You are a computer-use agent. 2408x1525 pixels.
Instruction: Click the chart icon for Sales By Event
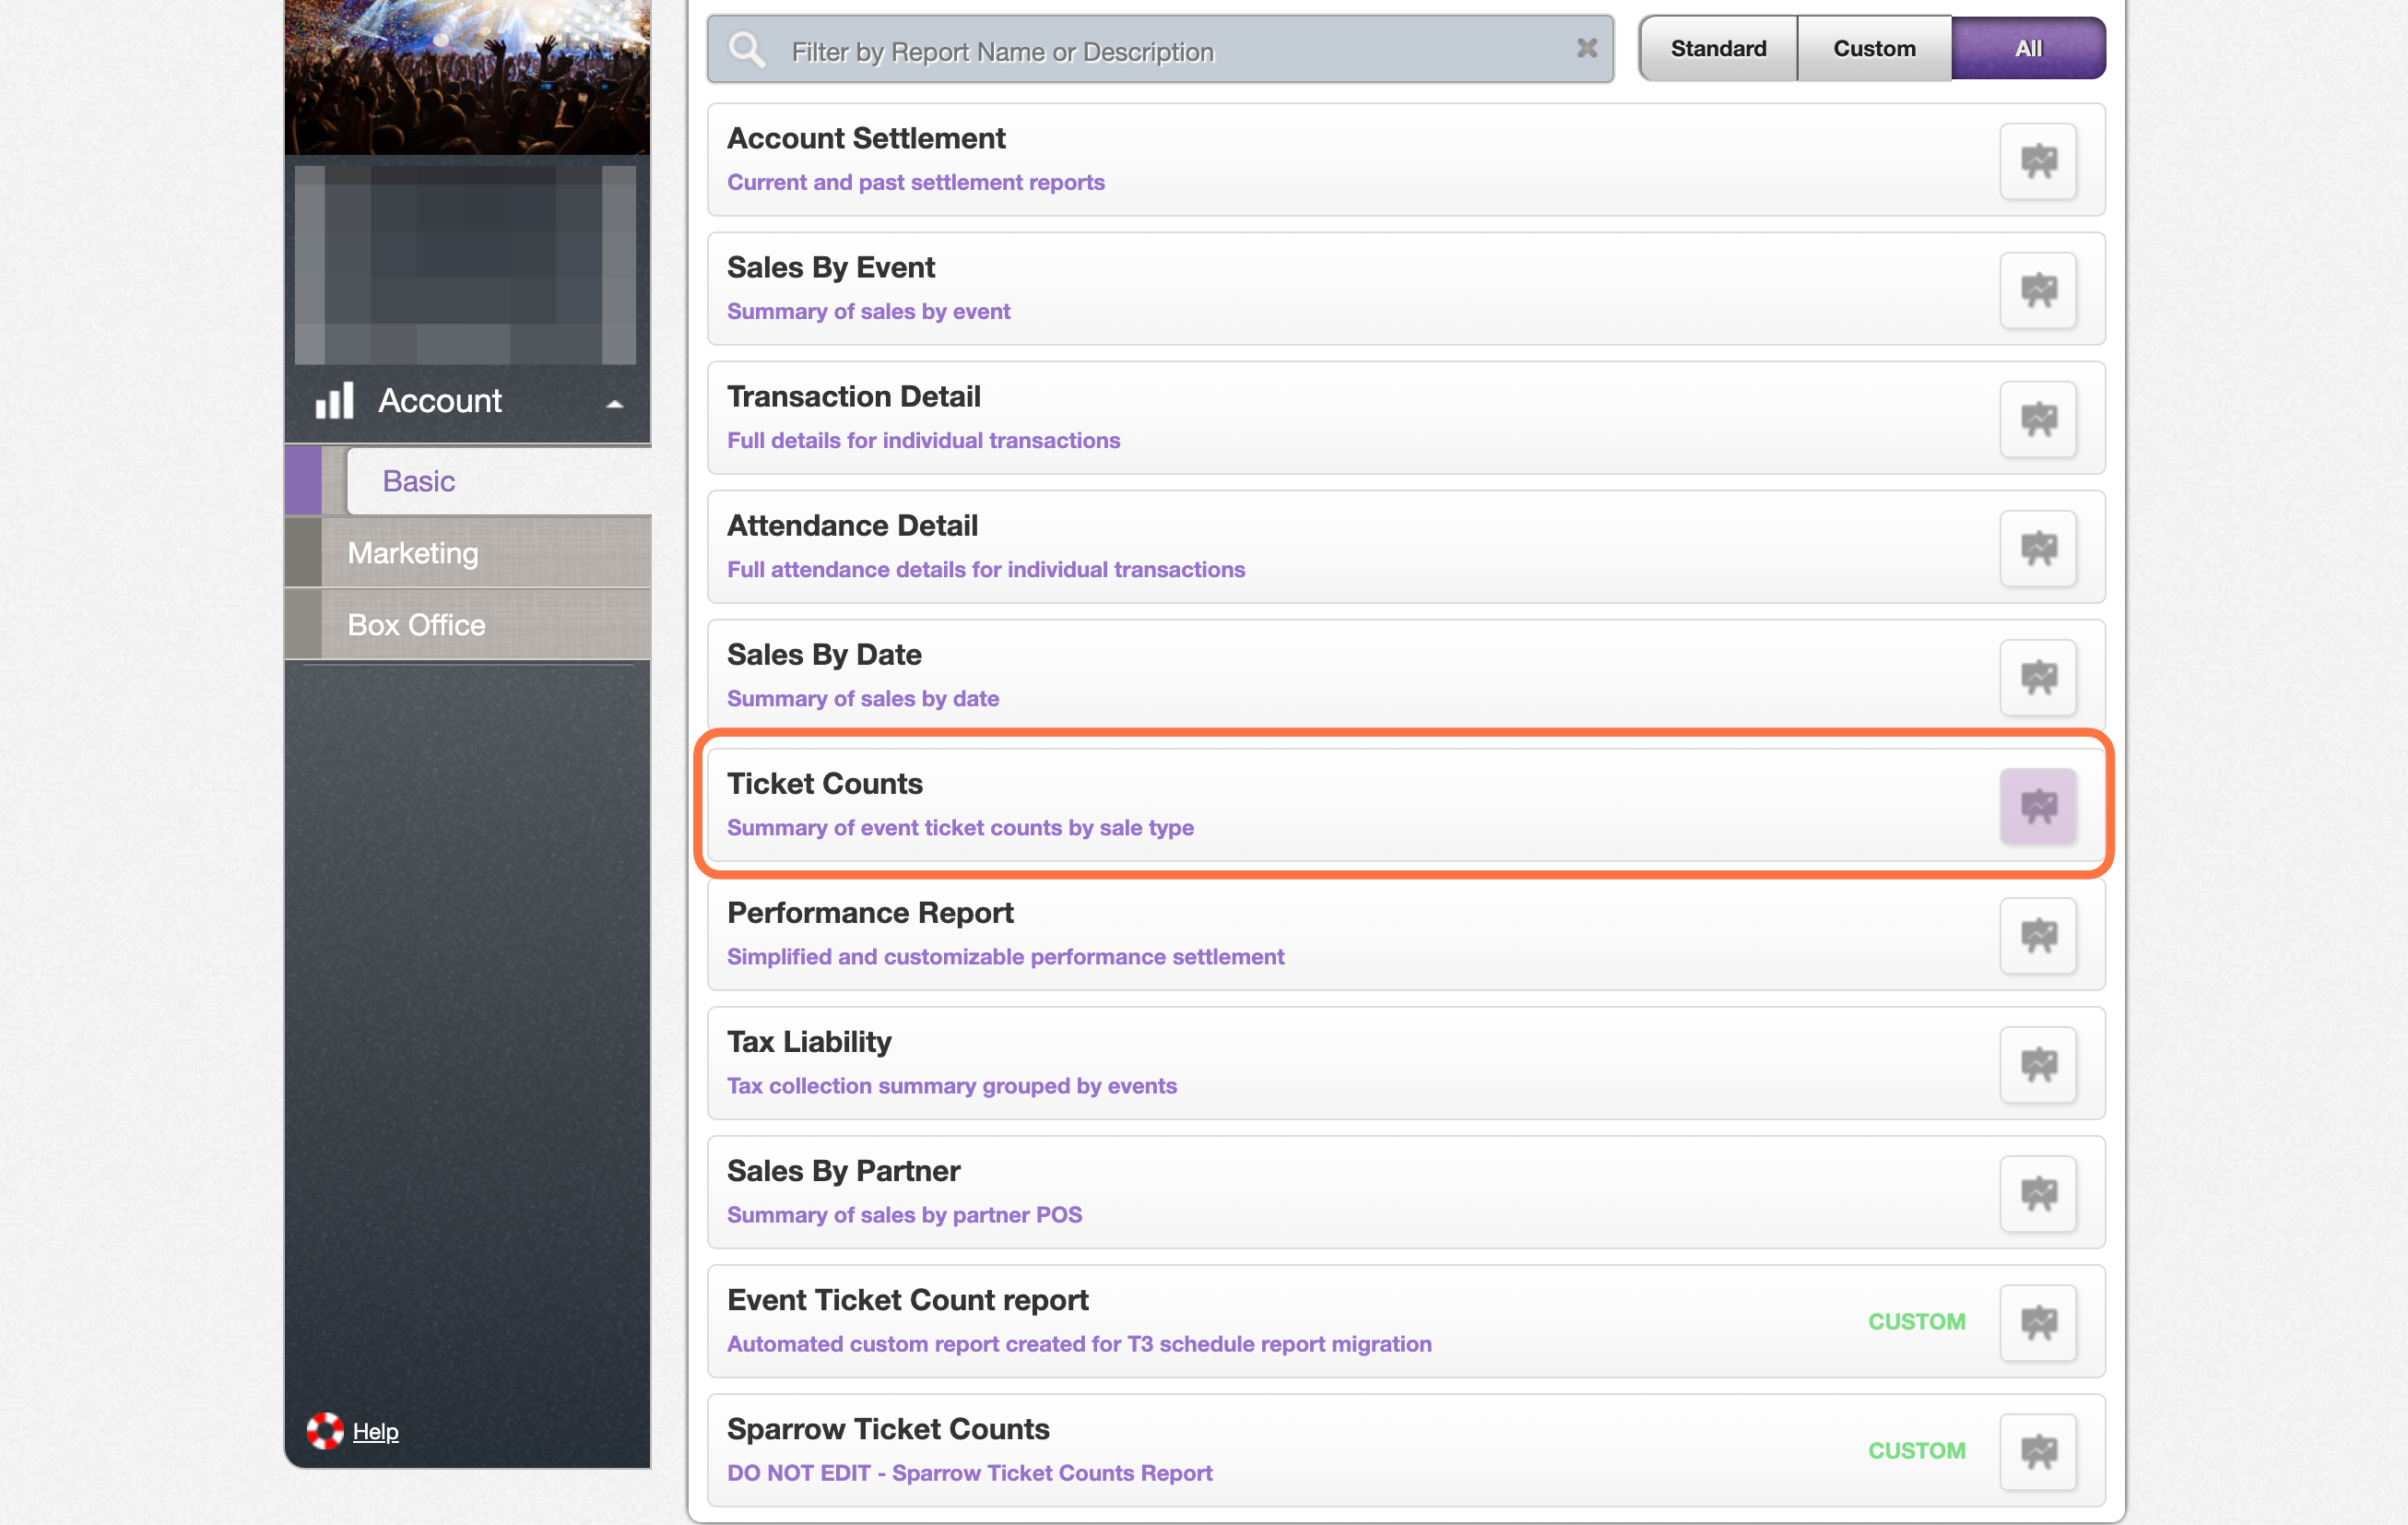pyautogui.click(x=2038, y=290)
